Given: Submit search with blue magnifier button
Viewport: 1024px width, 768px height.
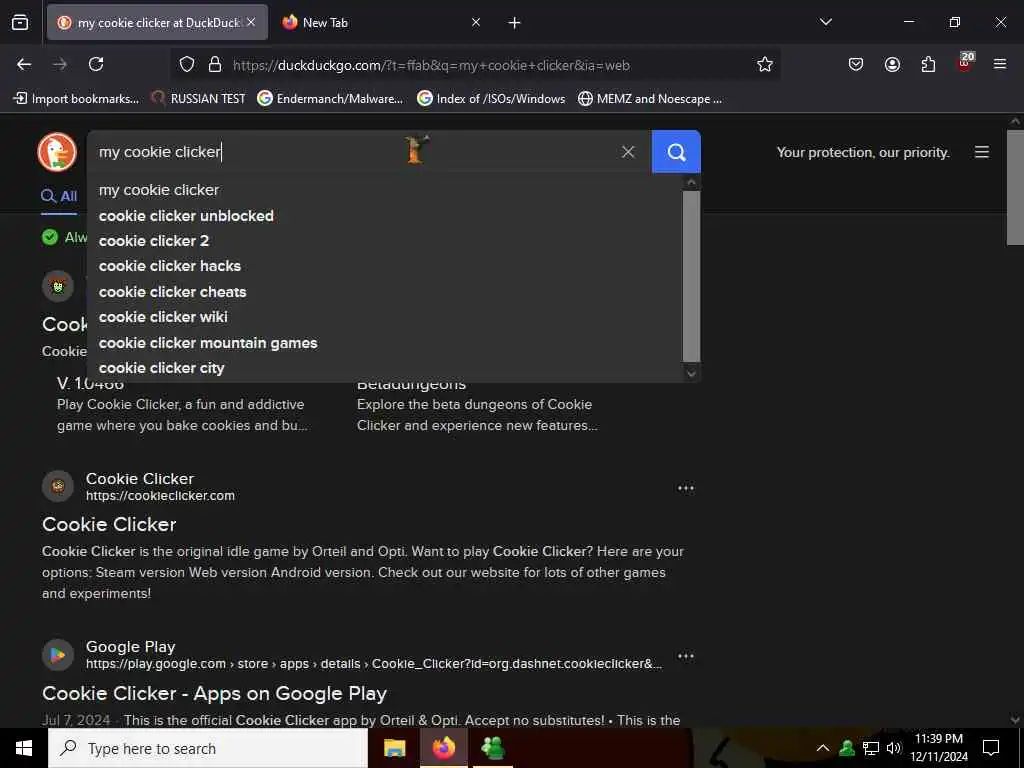Looking at the screenshot, I should point(676,152).
